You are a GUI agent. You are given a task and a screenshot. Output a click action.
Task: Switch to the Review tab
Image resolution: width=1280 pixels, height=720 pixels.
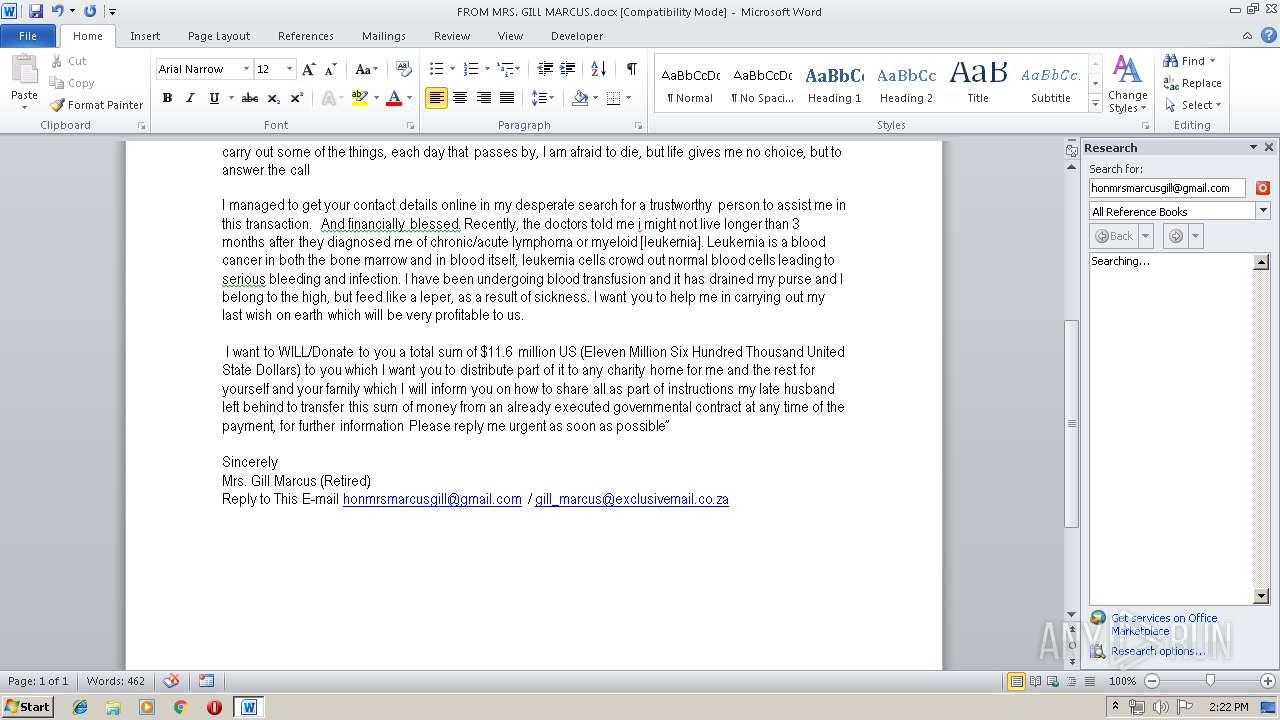point(452,36)
